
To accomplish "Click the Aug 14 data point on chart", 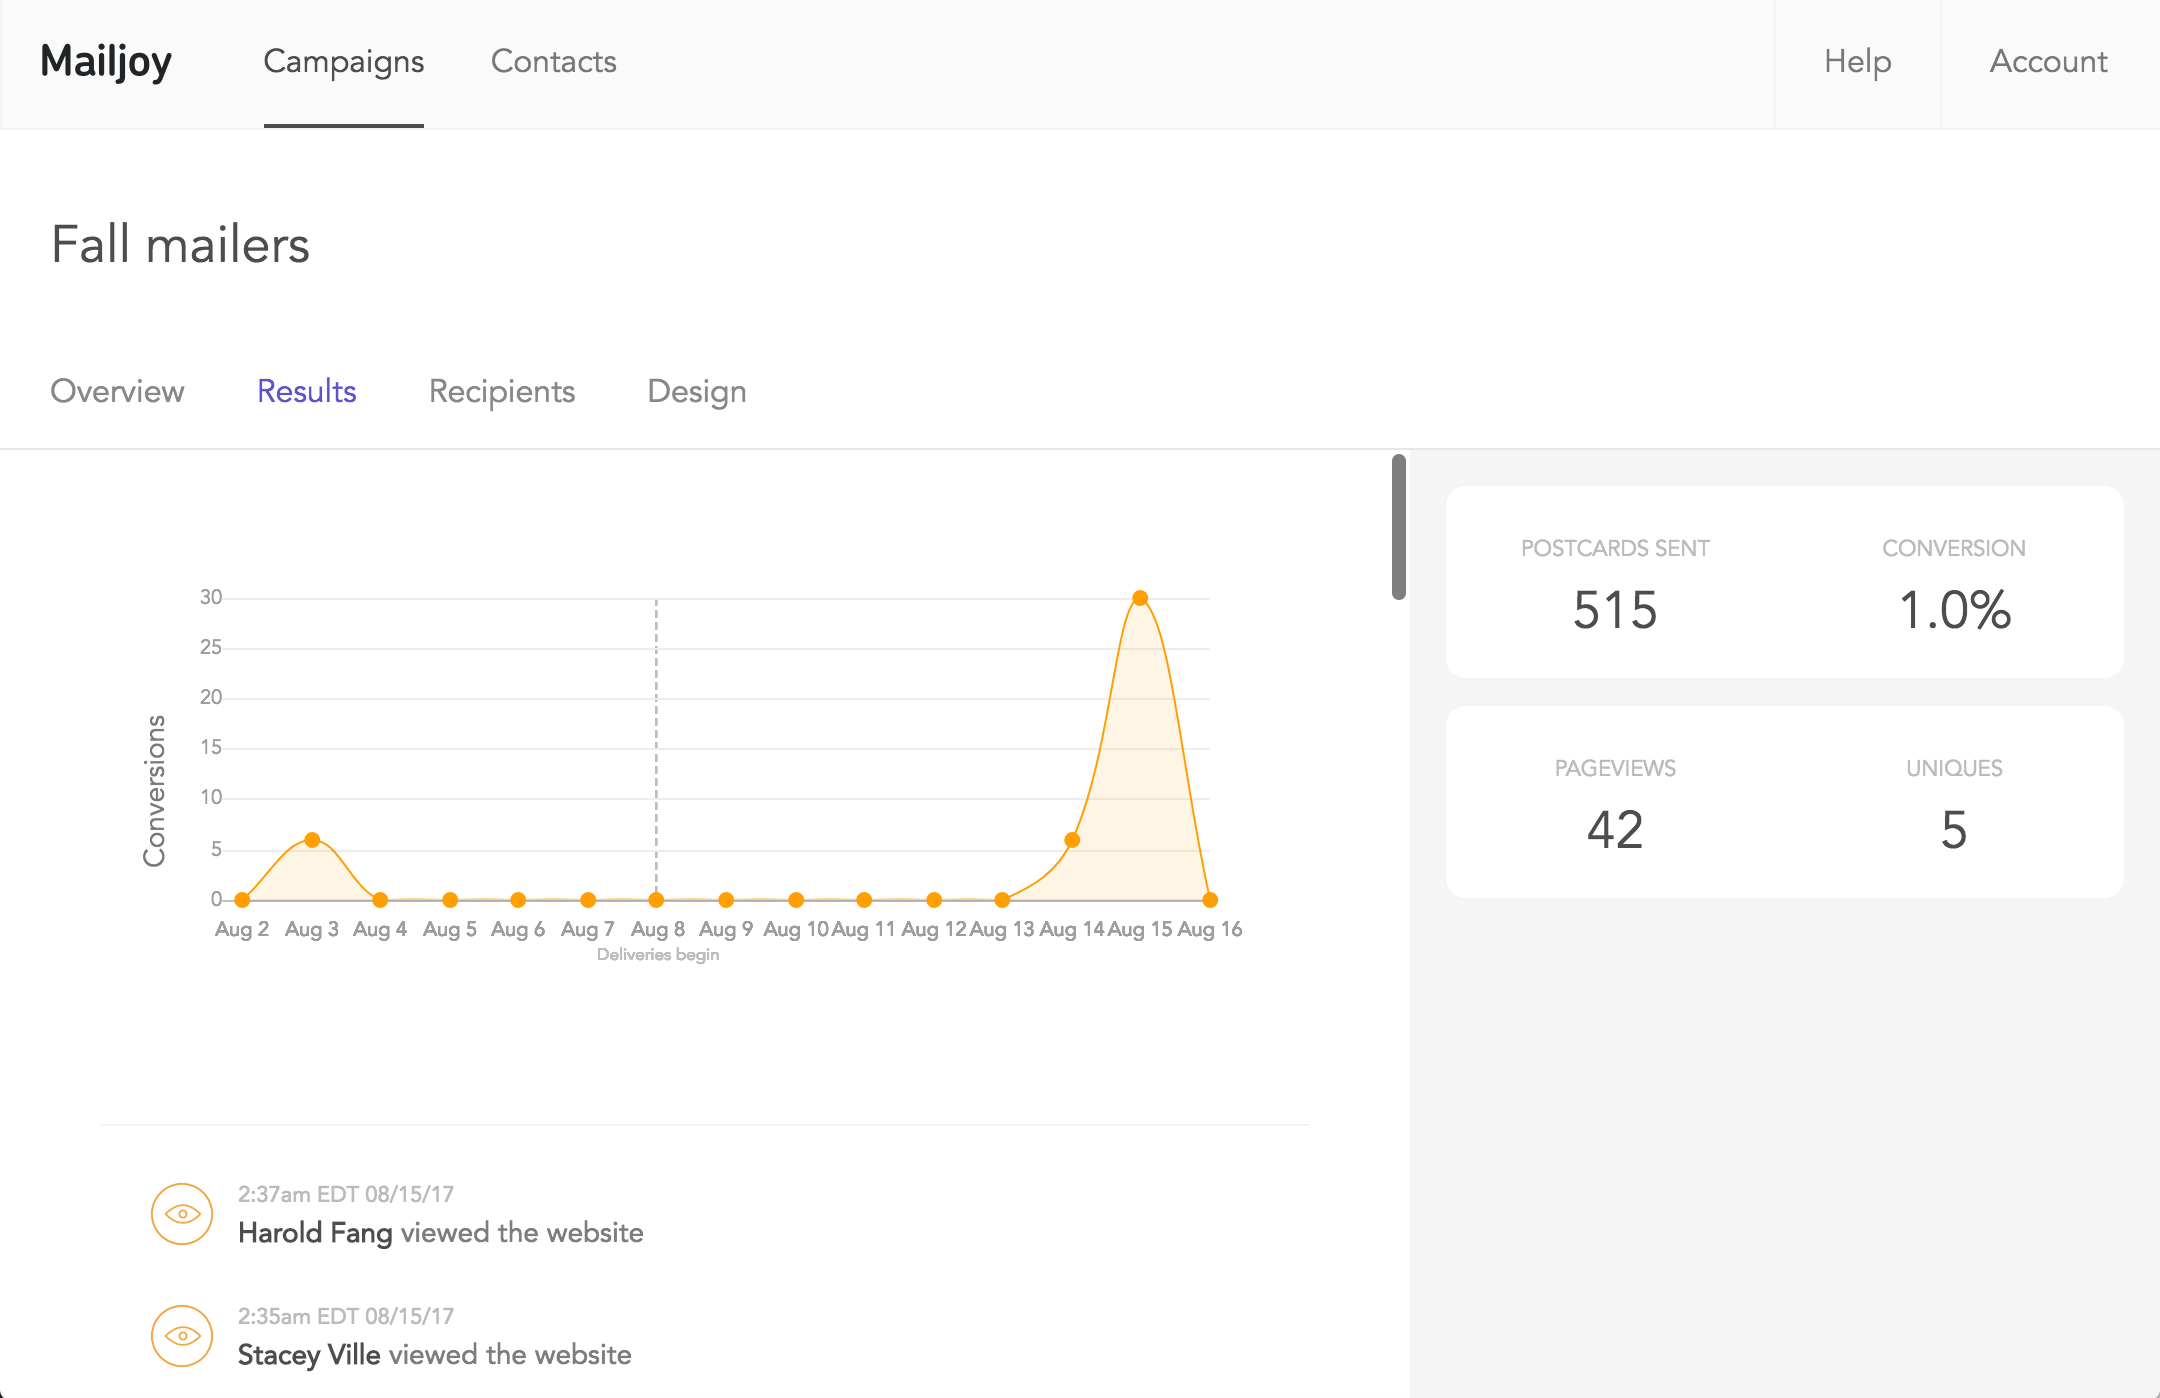I will pyautogui.click(x=1072, y=839).
